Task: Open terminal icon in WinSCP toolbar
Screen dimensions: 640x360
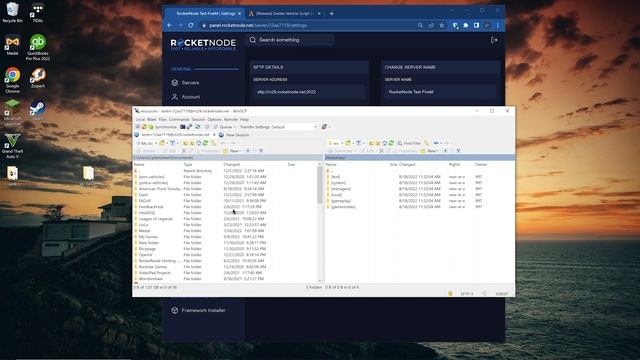Action: tap(183, 127)
